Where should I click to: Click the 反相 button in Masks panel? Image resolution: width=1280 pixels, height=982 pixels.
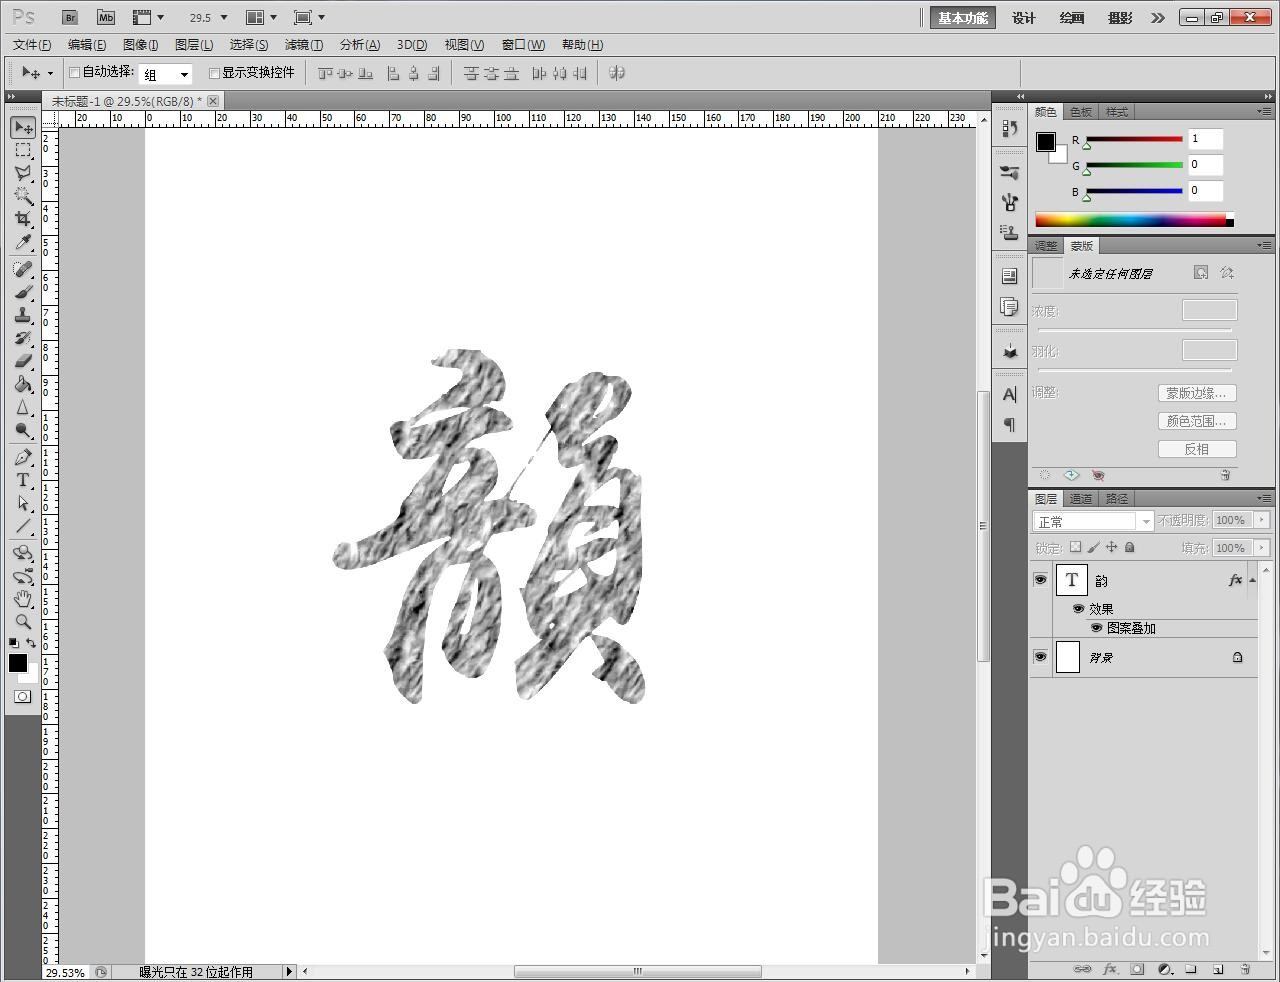tap(1197, 449)
